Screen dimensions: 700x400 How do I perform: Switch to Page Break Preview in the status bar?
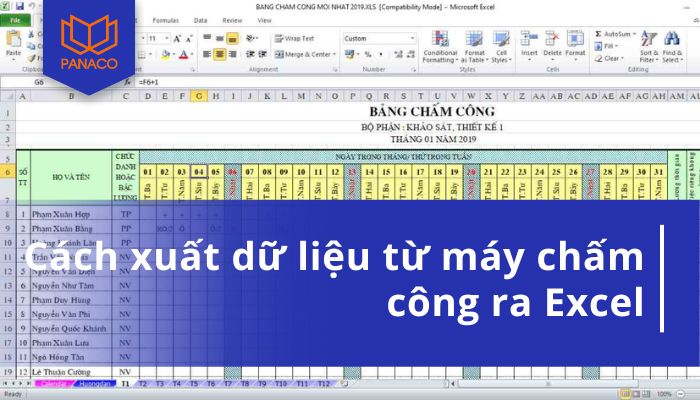coord(646,394)
